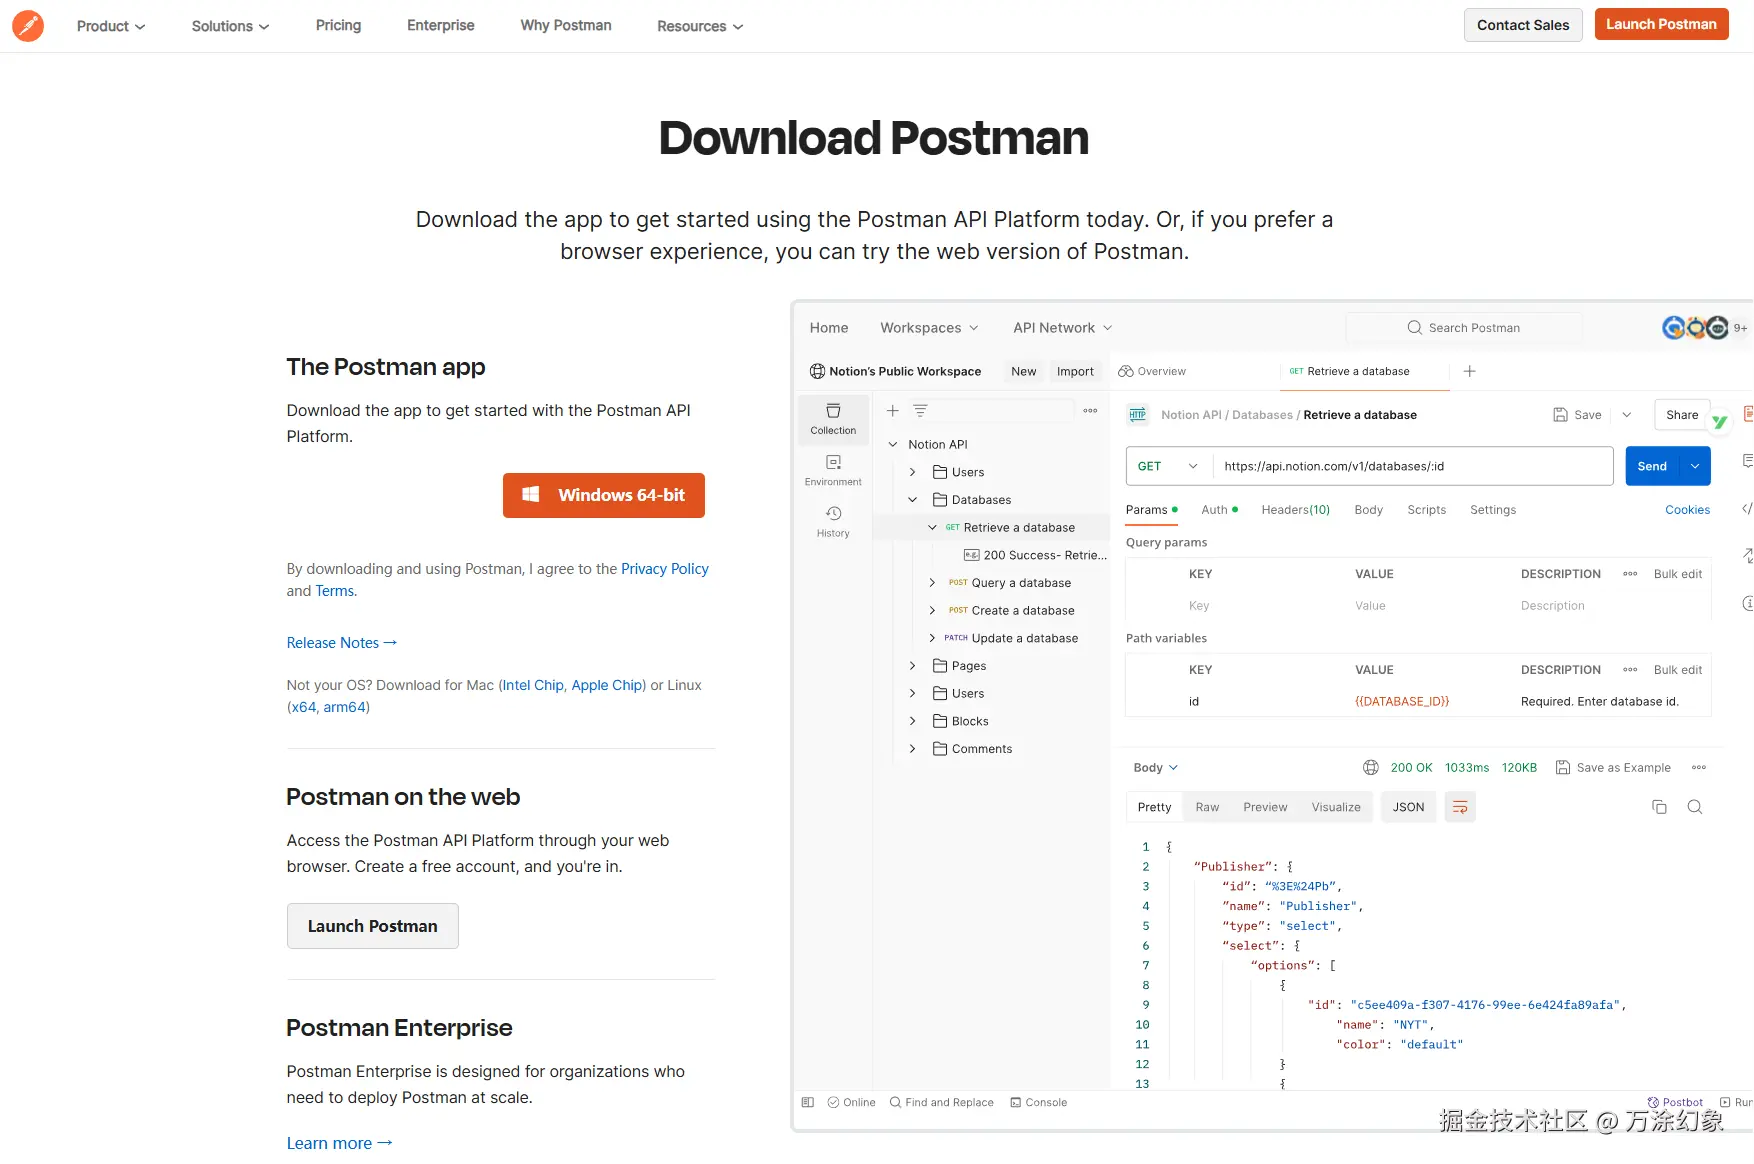
Task: Click the Search Postman field
Action: (1464, 328)
